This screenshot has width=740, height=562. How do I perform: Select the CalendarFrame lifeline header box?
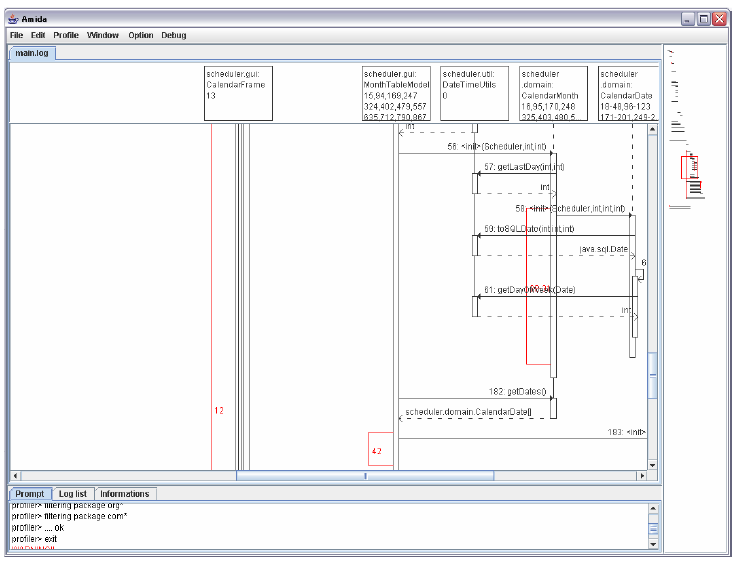[237, 94]
